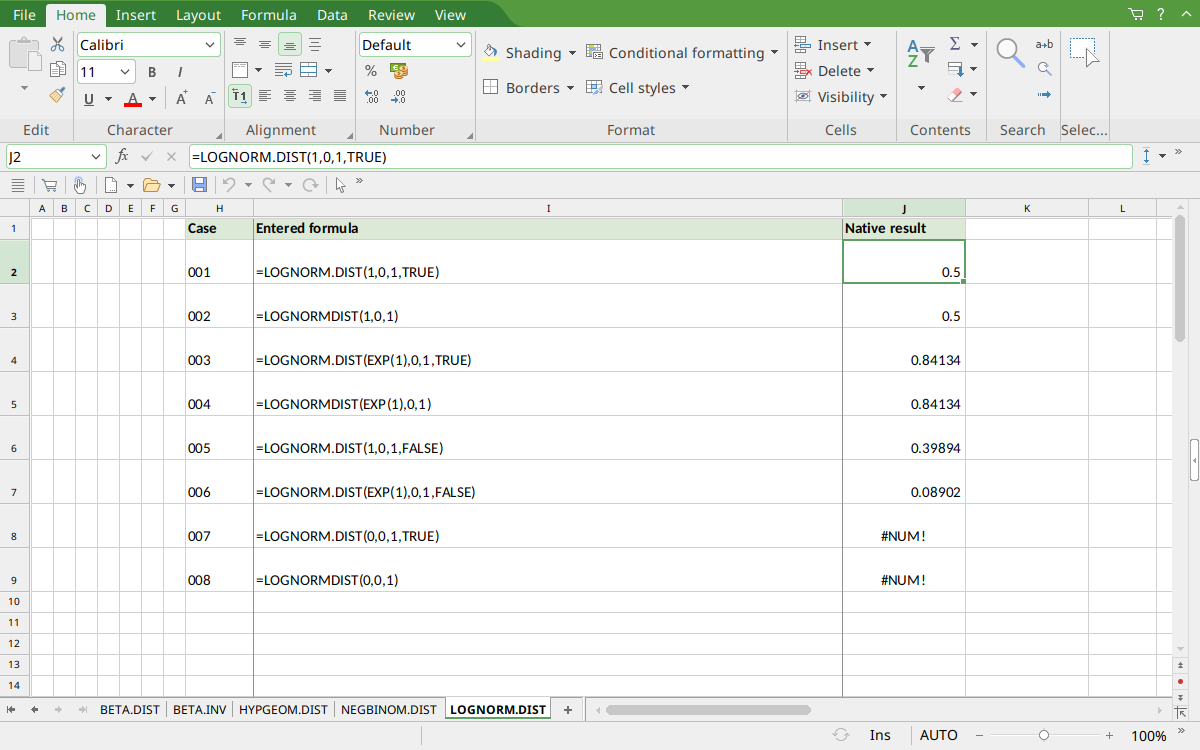1200x750 pixels.
Task: Toggle bottom vertical alignment
Action: 290,44
